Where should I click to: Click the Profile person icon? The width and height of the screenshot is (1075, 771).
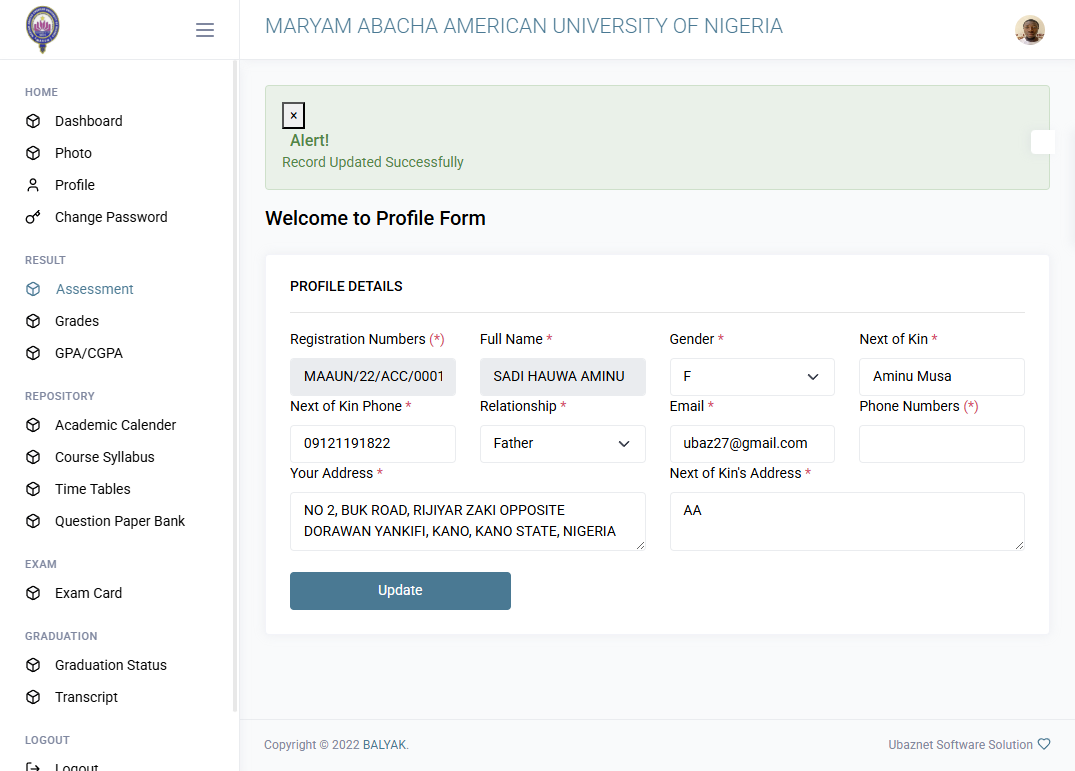(33, 185)
